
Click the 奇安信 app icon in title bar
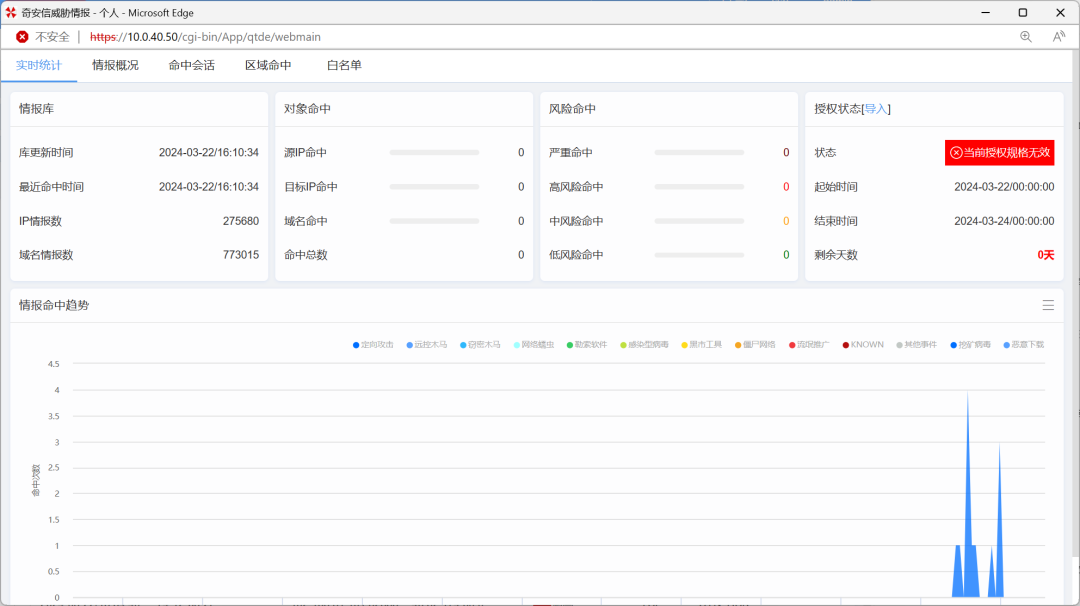(x=10, y=12)
